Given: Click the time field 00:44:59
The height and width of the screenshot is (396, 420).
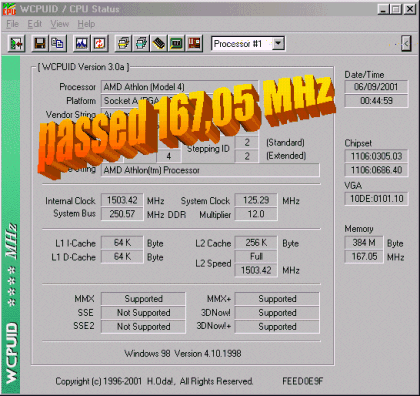Looking at the screenshot, I should click(x=376, y=101).
